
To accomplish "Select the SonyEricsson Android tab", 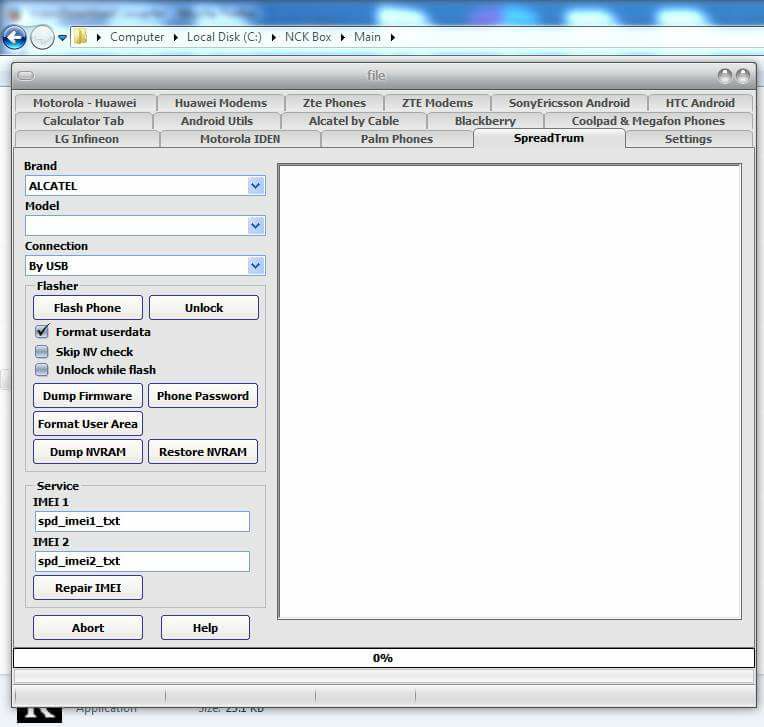I will click(569, 103).
